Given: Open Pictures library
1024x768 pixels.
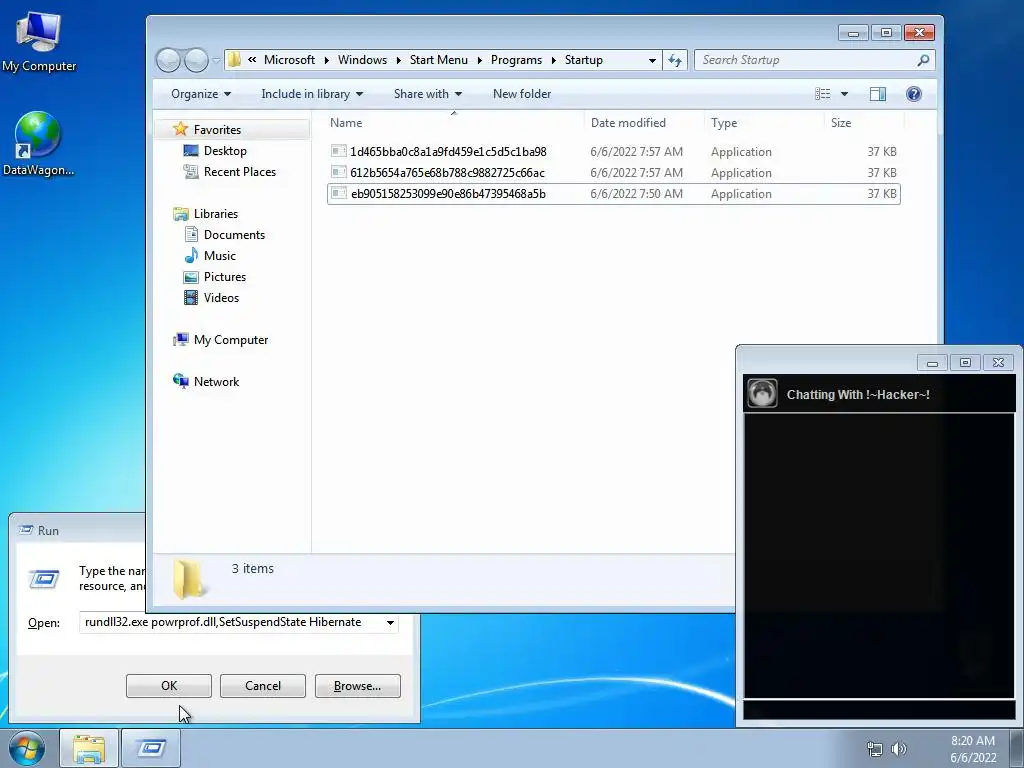Looking at the screenshot, I should pyautogui.click(x=225, y=276).
